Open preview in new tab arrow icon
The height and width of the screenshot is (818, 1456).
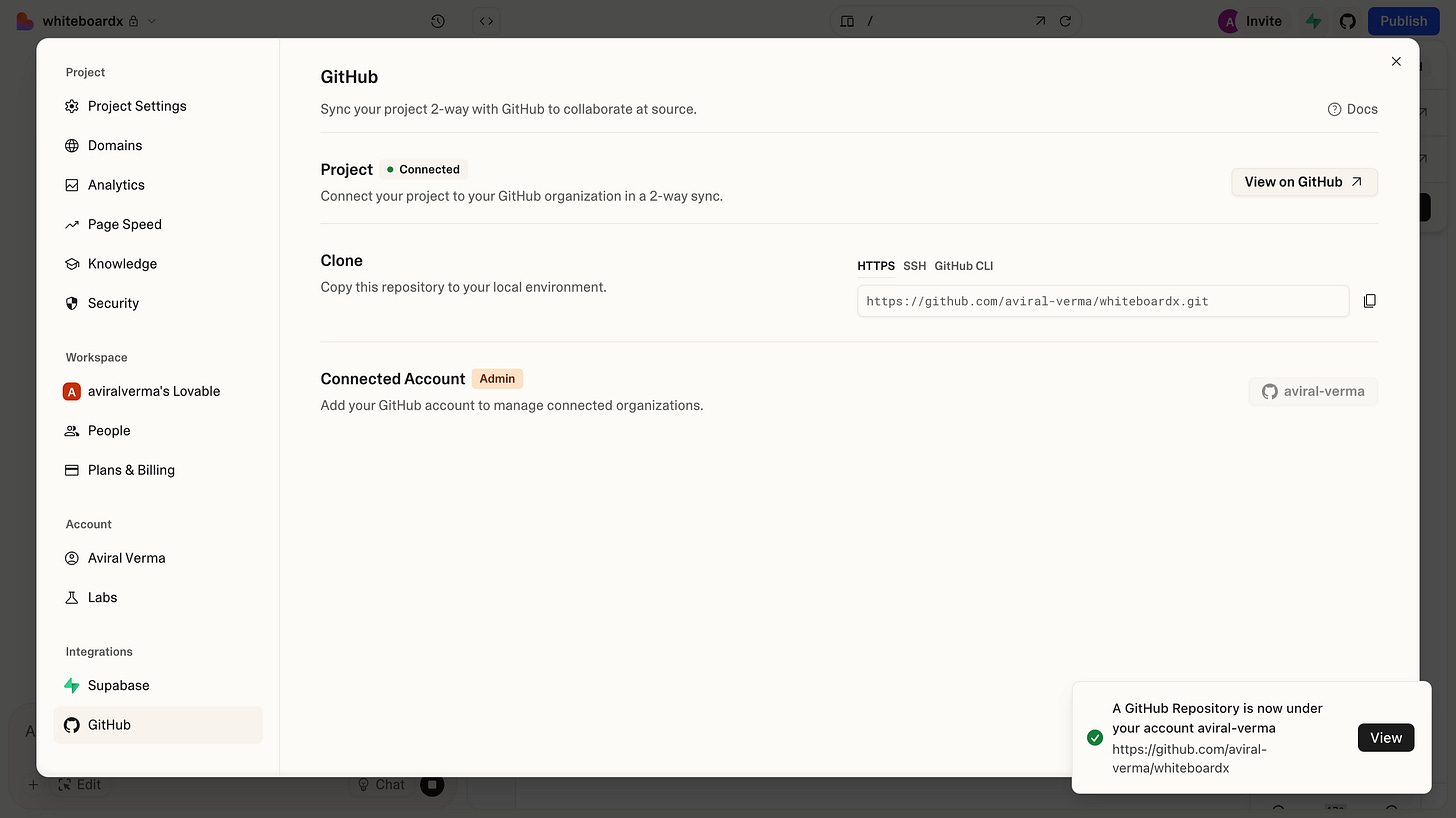tap(1040, 21)
